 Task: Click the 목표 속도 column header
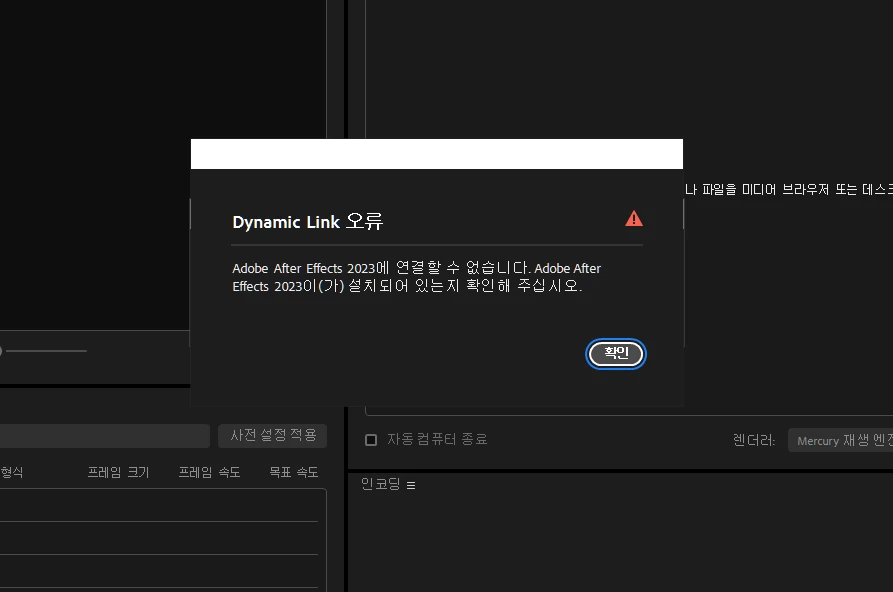click(x=293, y=472)
